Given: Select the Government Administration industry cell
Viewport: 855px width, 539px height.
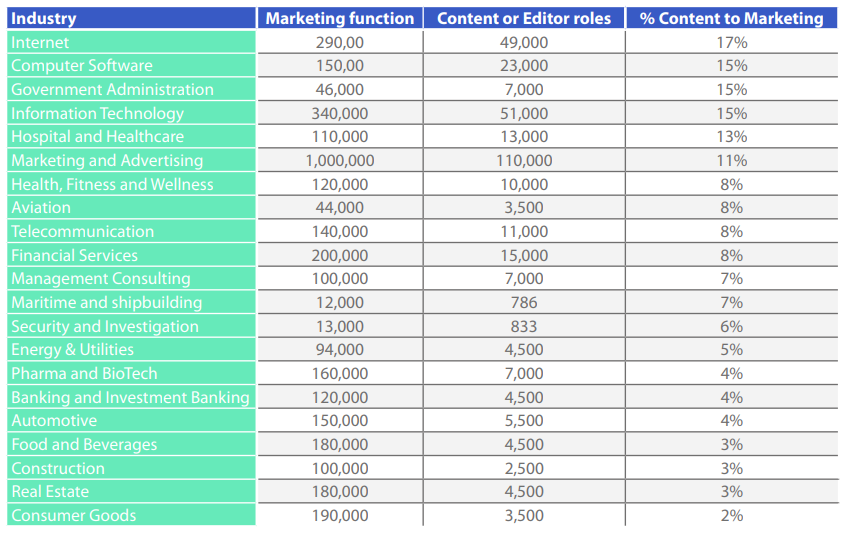Looking at the screenshot, I should (x=112, y=89).
